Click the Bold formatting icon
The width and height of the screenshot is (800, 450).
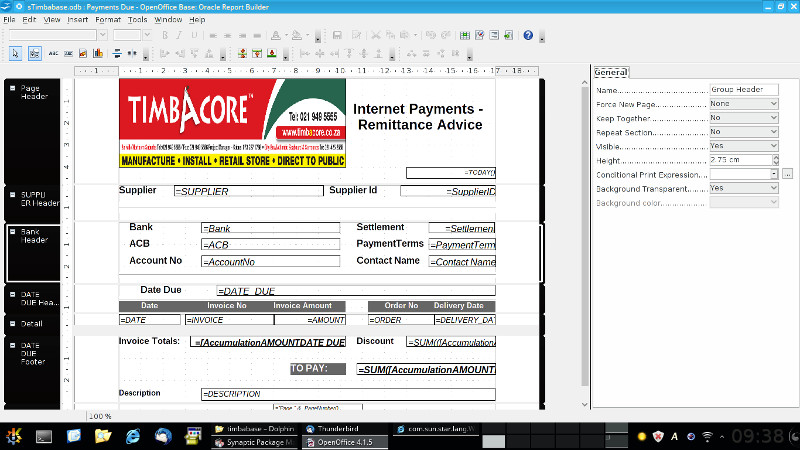(165, 35)
